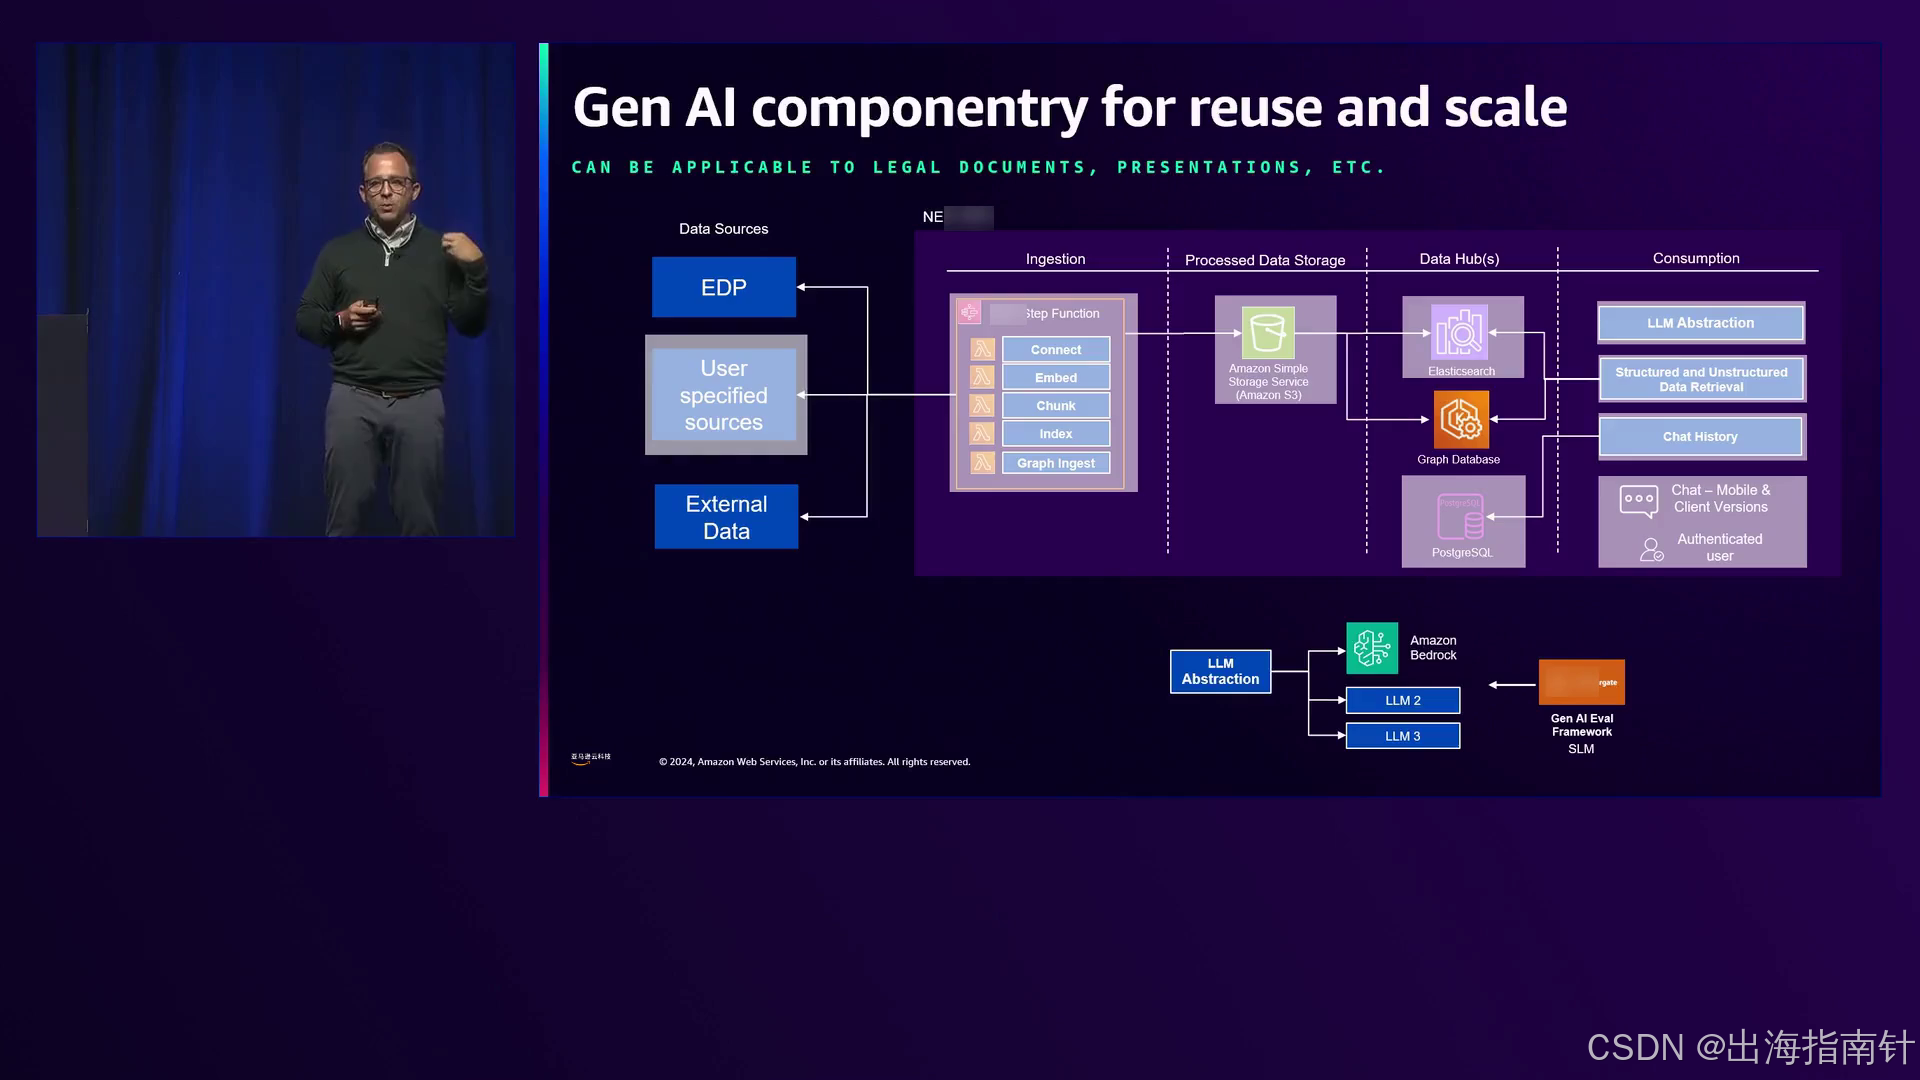Click the Graph Database icon
Viewport: 1920px width, 1080px height.
[x=1461, y=419]
